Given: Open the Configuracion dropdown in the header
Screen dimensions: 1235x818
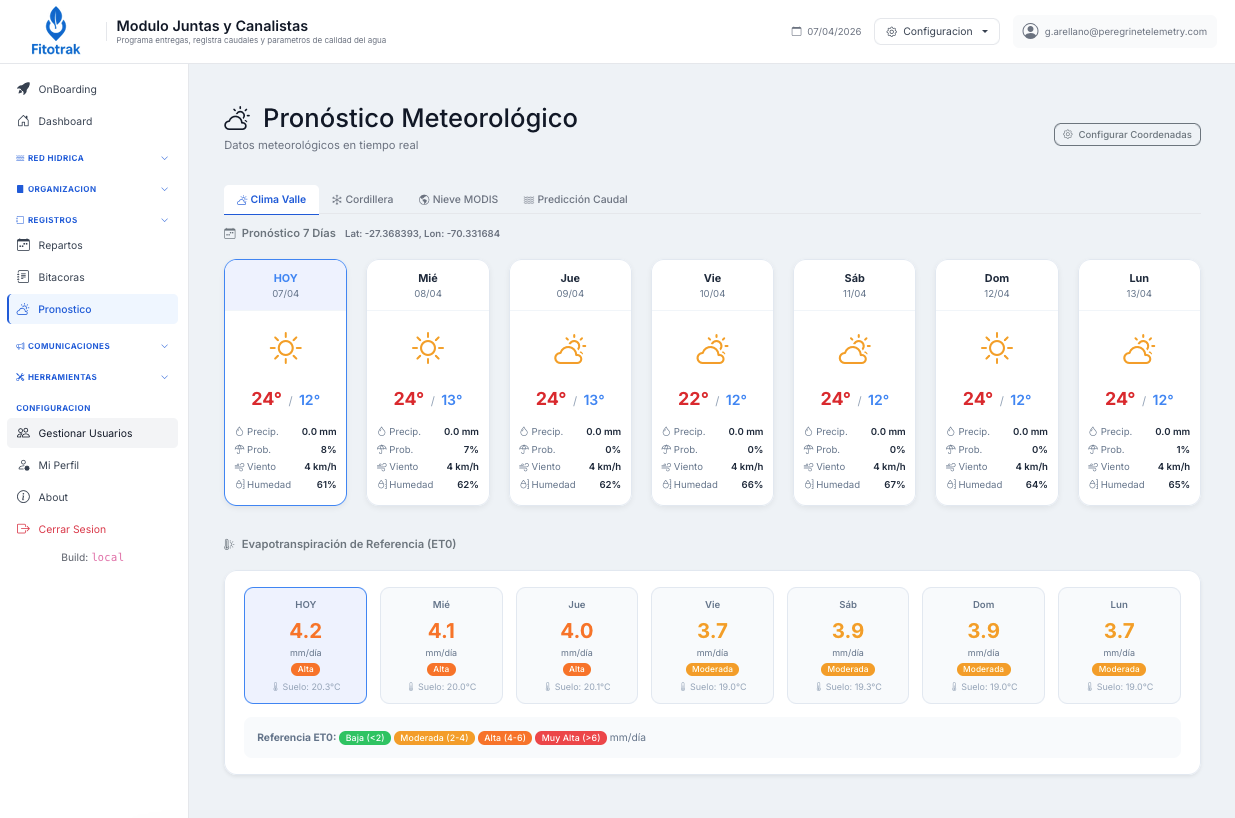Looking at the screenshot, I should tap(936, 31).
